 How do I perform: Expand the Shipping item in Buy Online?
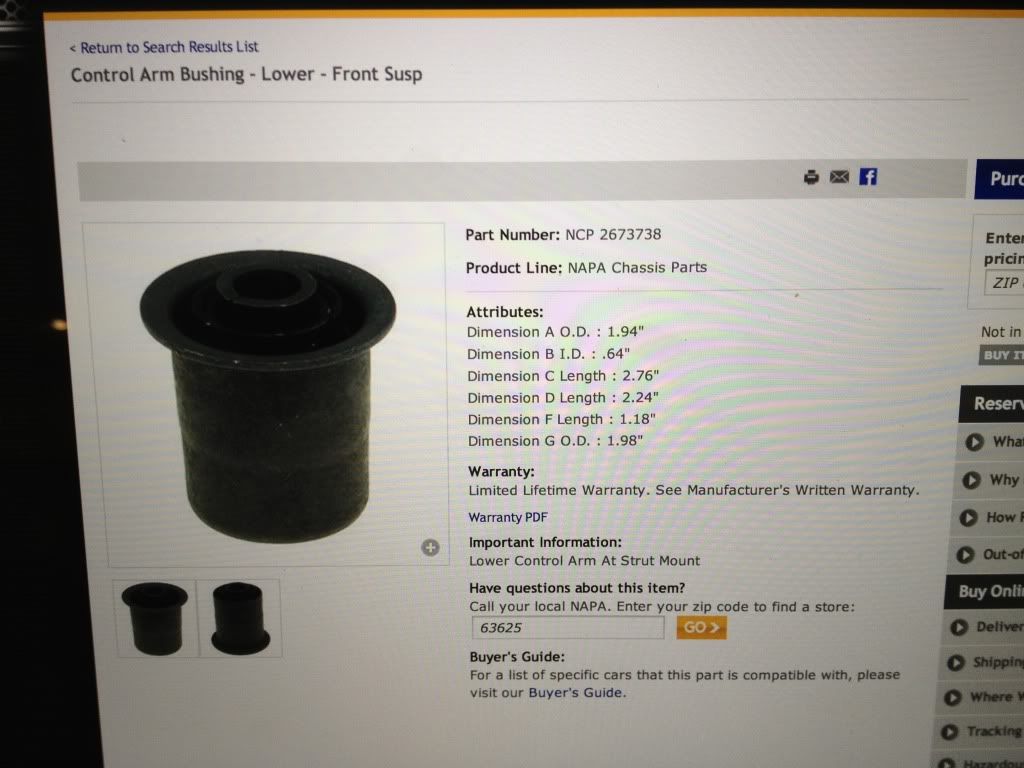click(x=985, y=662)
